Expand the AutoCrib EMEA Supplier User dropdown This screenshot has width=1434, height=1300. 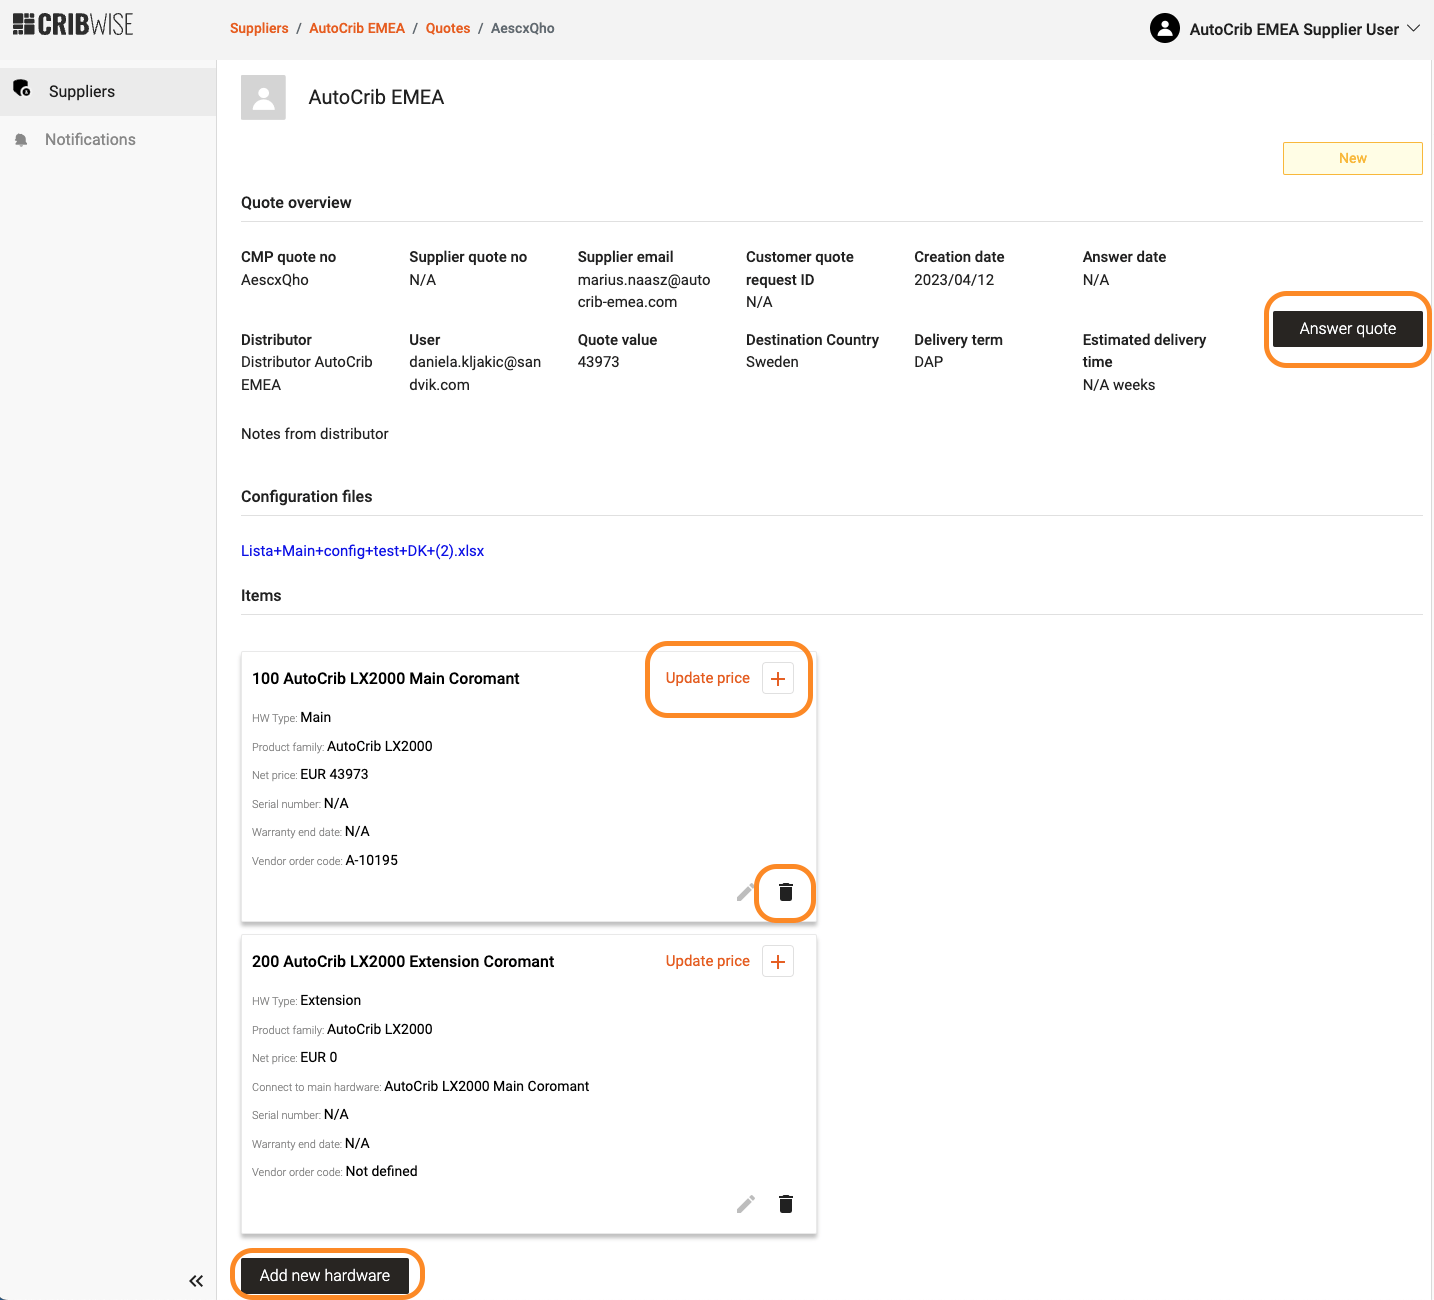pyautogui.click(x=1413, y=29)
